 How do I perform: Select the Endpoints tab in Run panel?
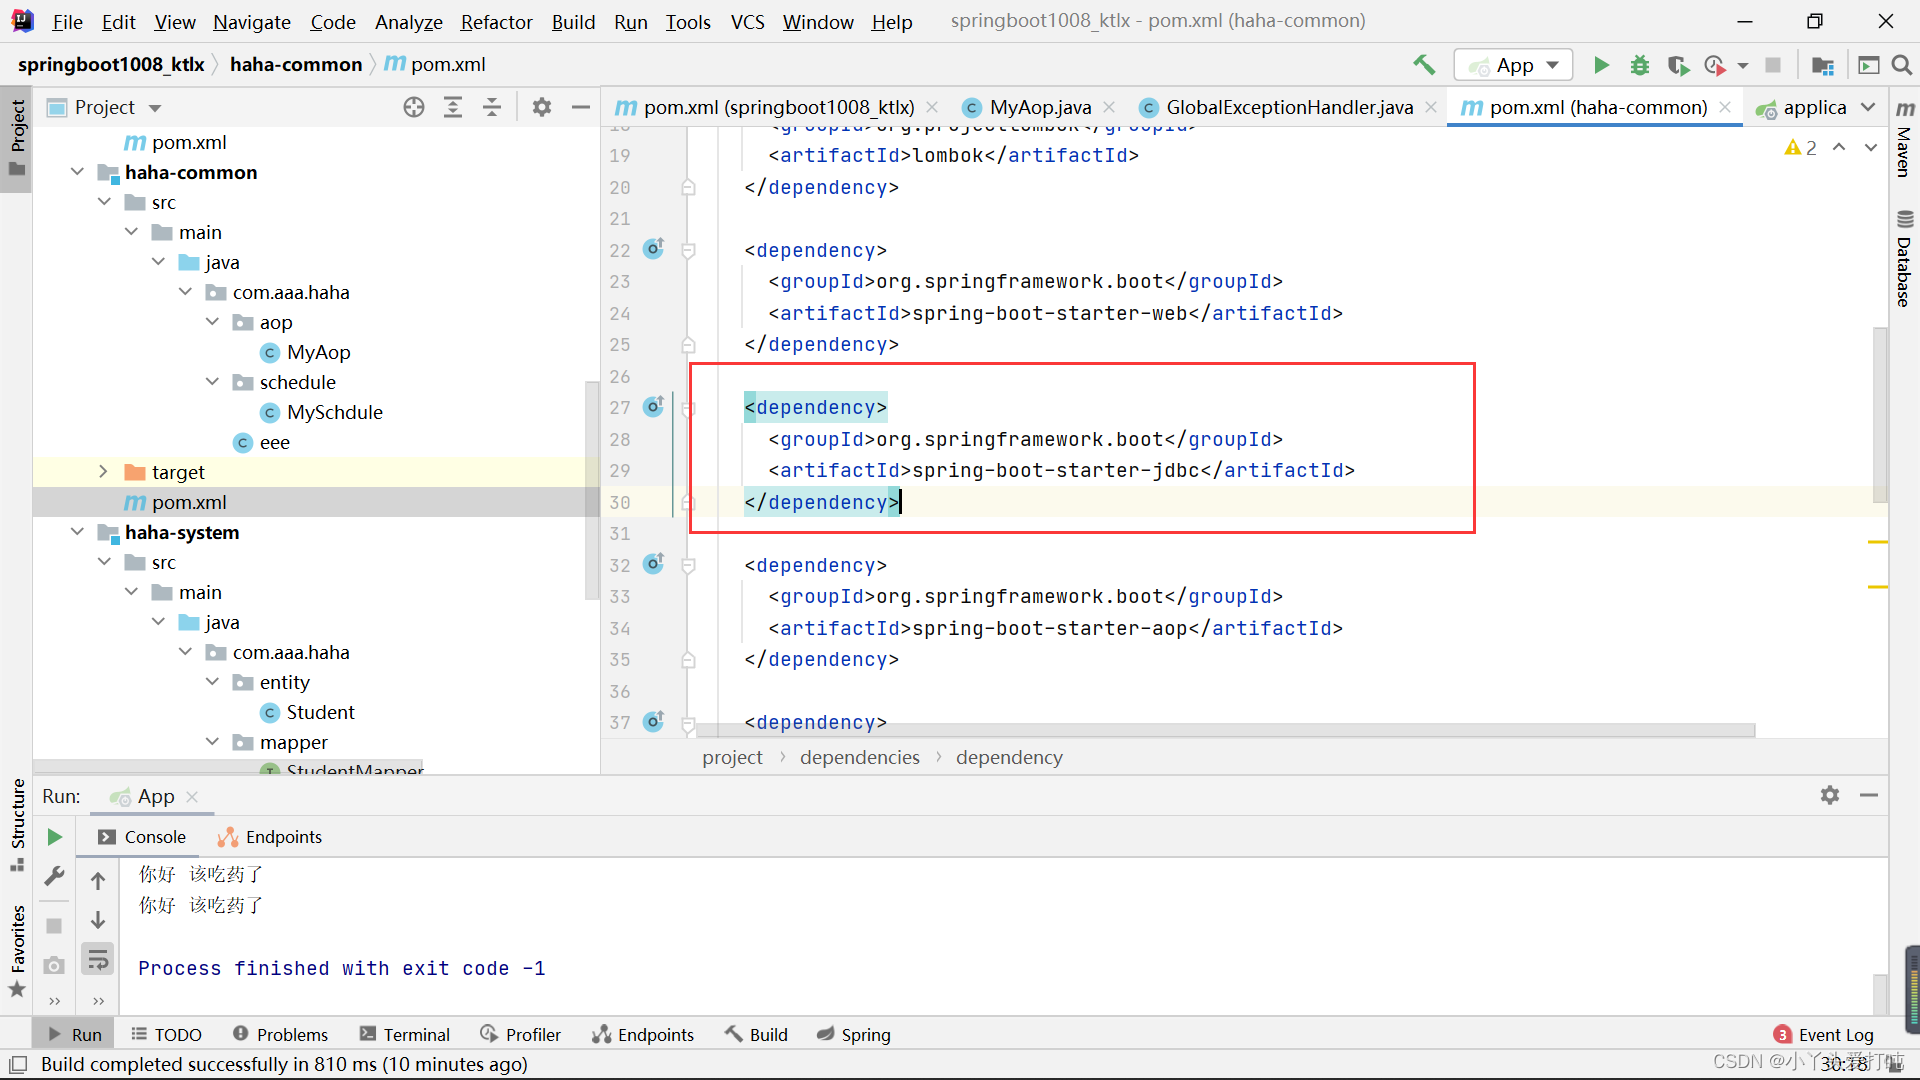(270, 837)
